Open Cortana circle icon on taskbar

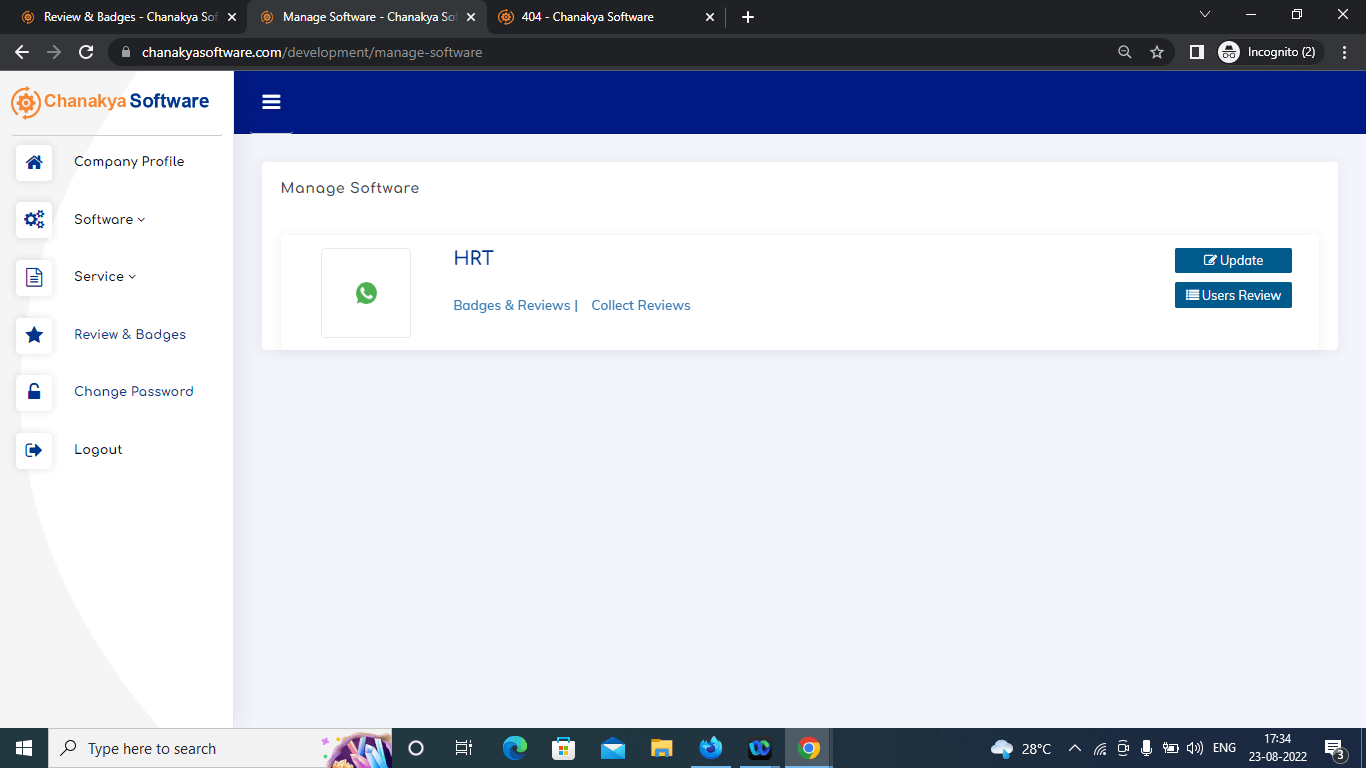(x=416, y=748)
